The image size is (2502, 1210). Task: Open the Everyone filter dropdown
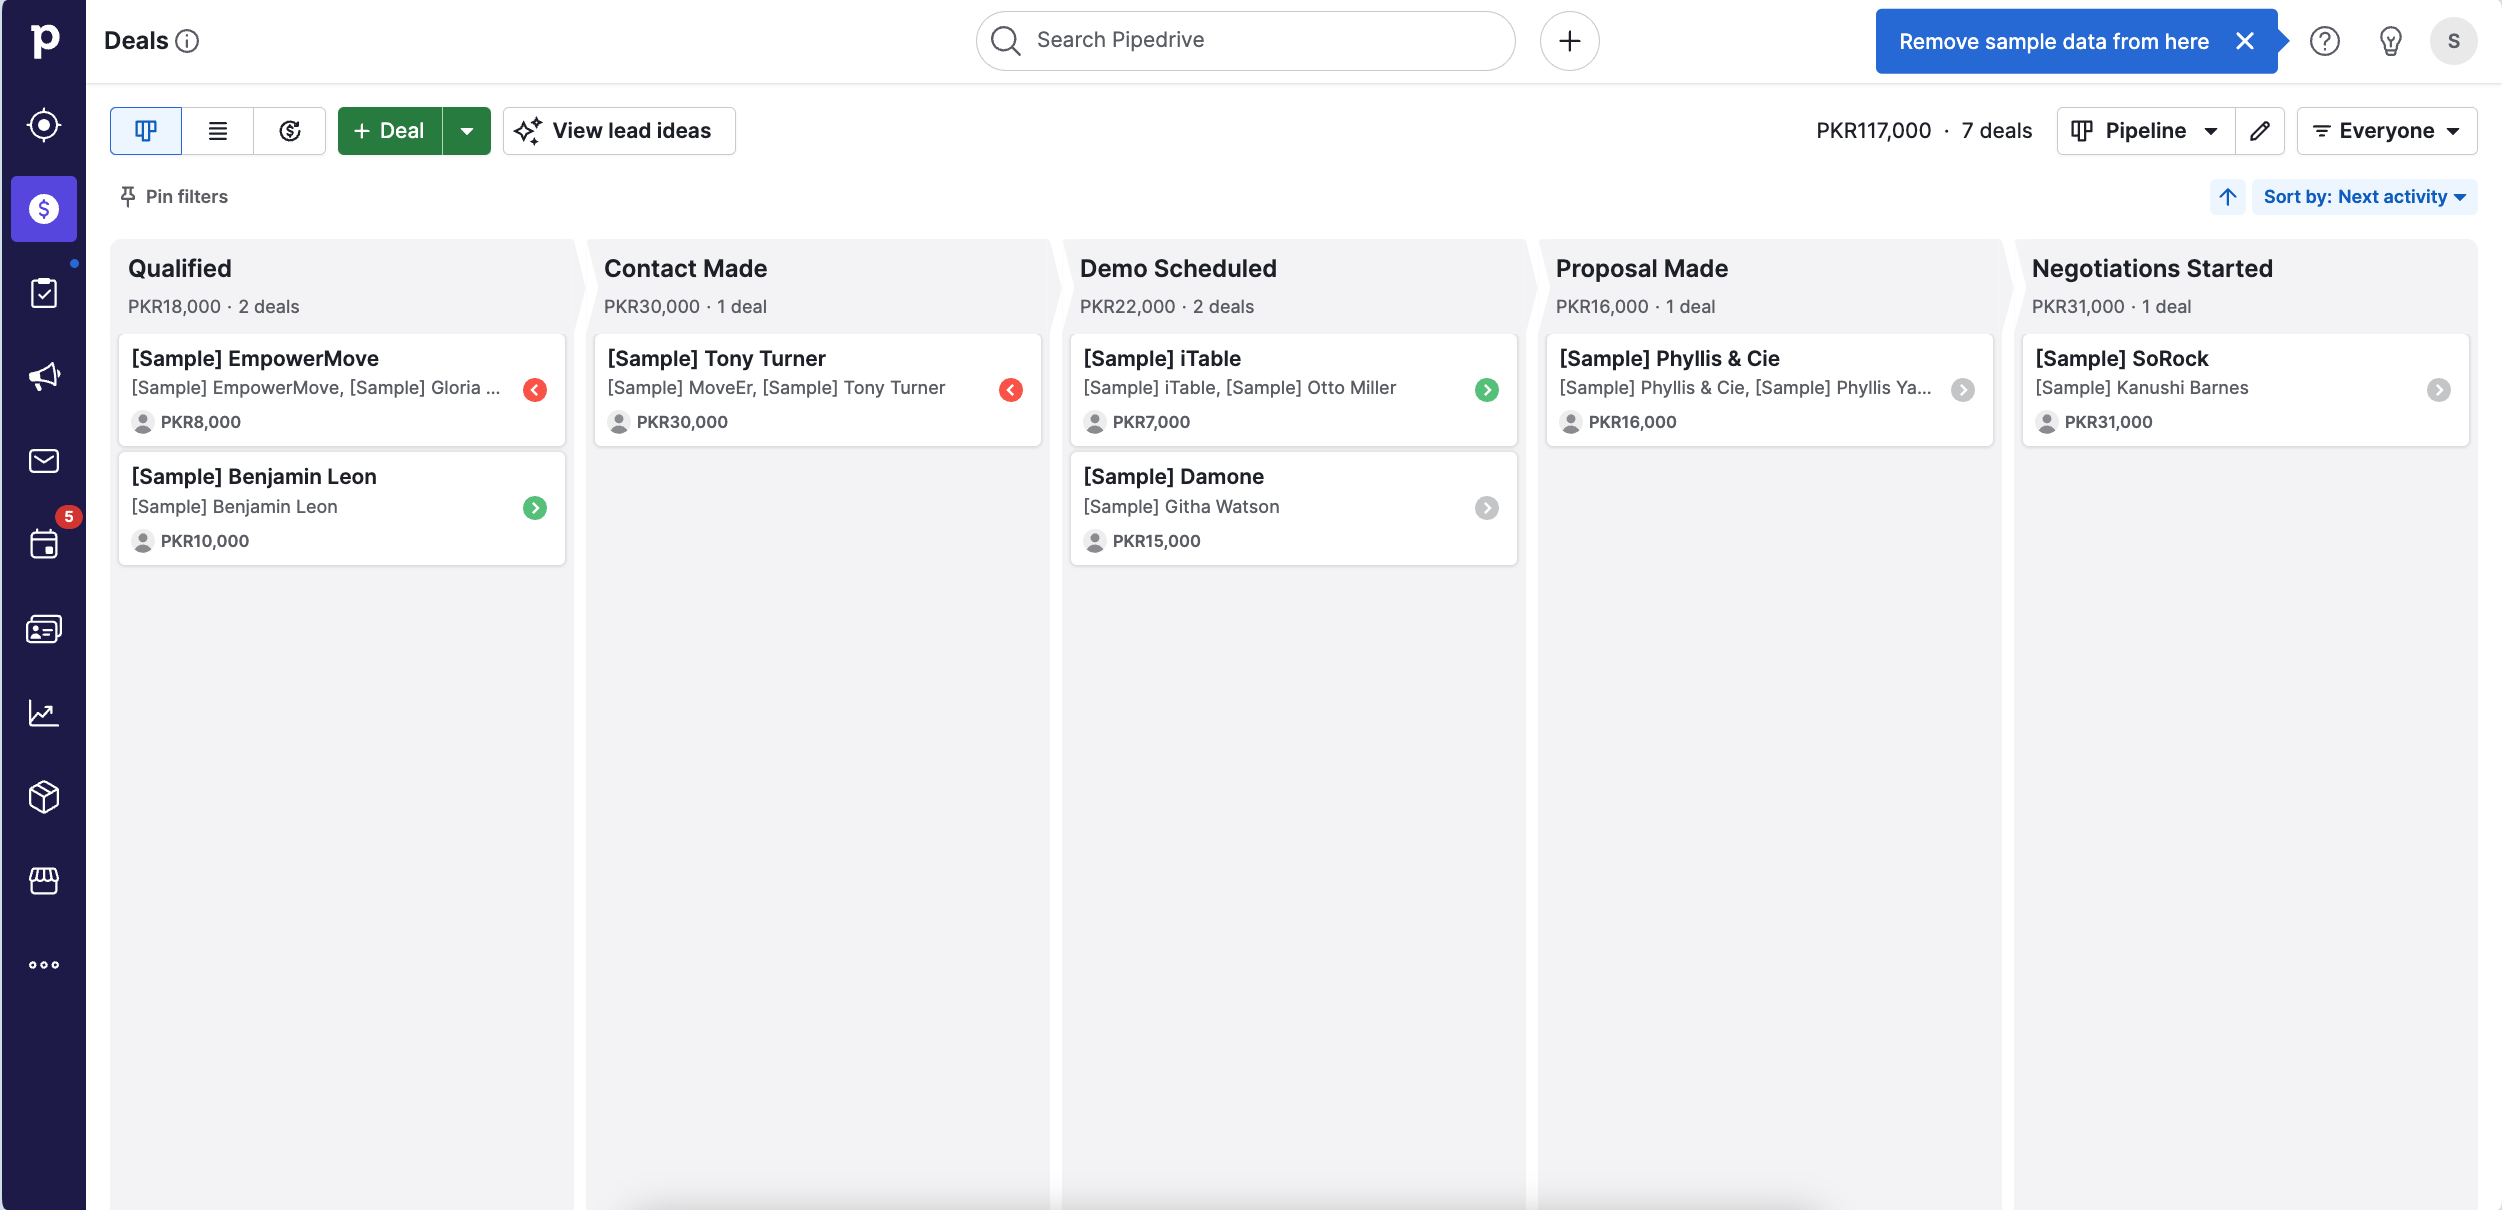coord(2386,131)
